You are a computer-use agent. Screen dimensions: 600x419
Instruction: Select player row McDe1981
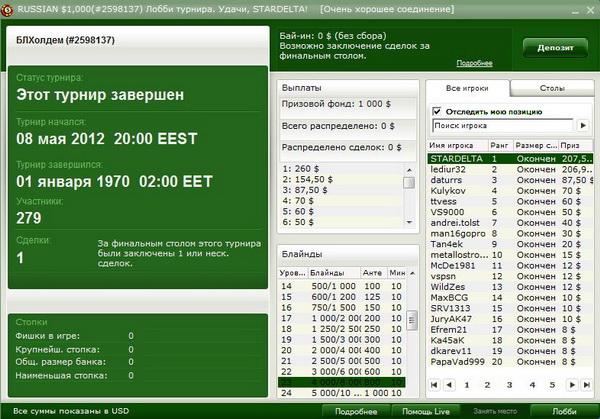point(510,266)
